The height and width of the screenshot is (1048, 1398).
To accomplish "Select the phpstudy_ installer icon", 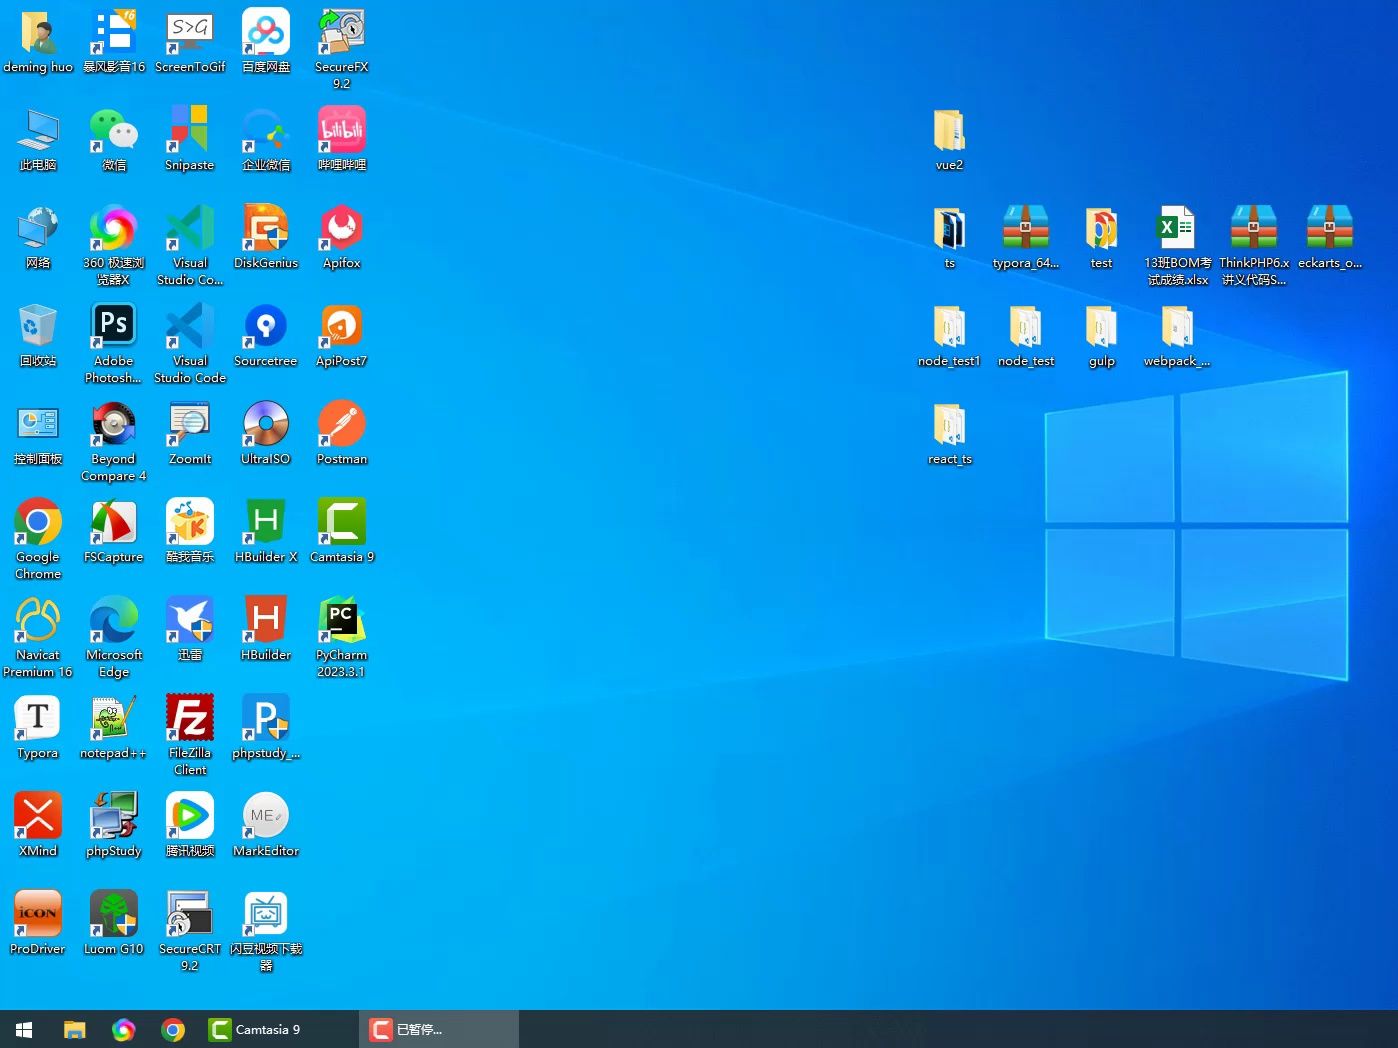I will [x=266, y=728].
